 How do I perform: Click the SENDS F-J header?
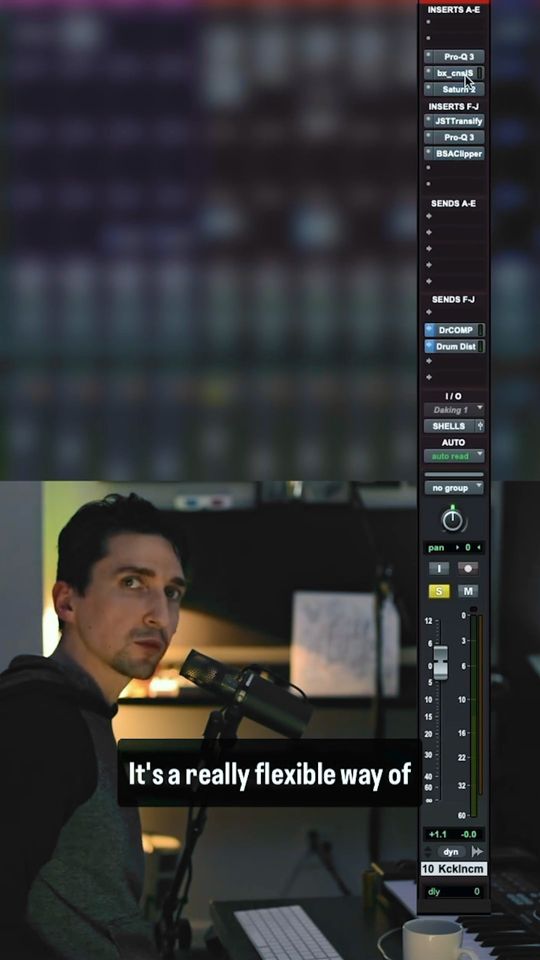[x=454, y=299]
